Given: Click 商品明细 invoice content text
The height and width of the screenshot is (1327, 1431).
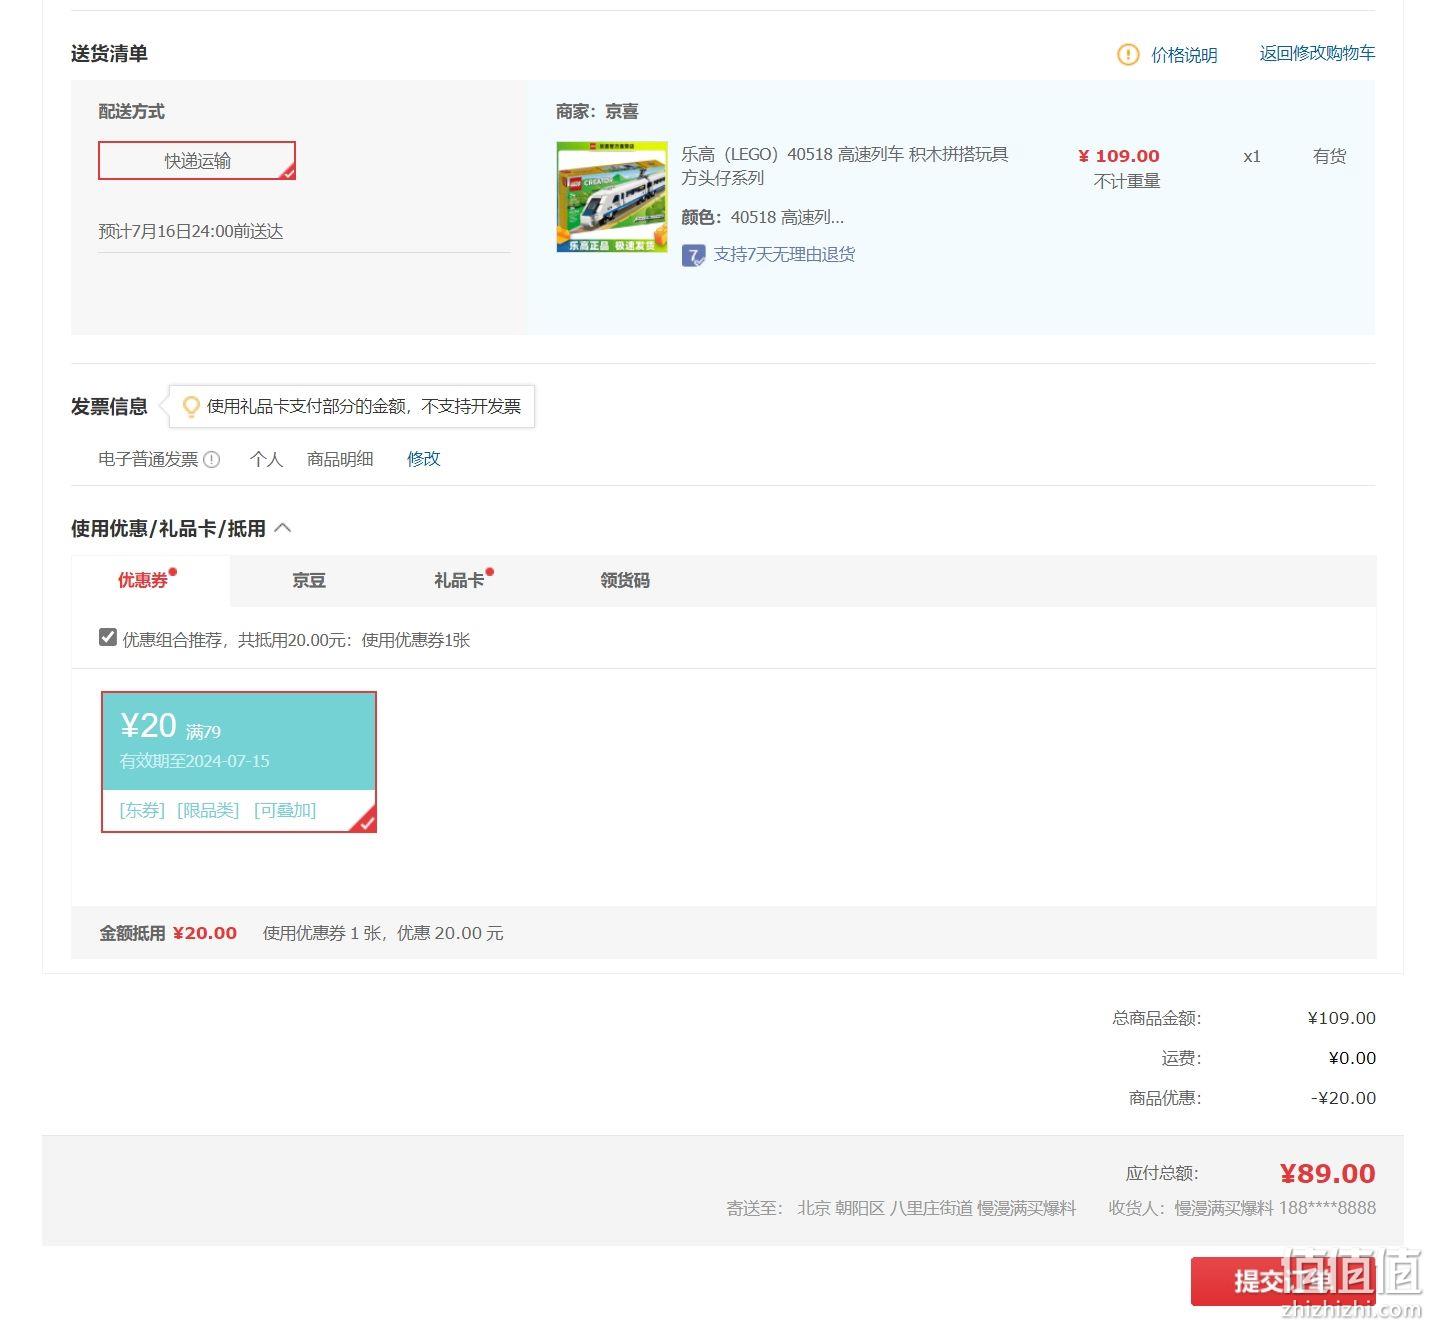Looking at the screenshot, I should (340, 459).
